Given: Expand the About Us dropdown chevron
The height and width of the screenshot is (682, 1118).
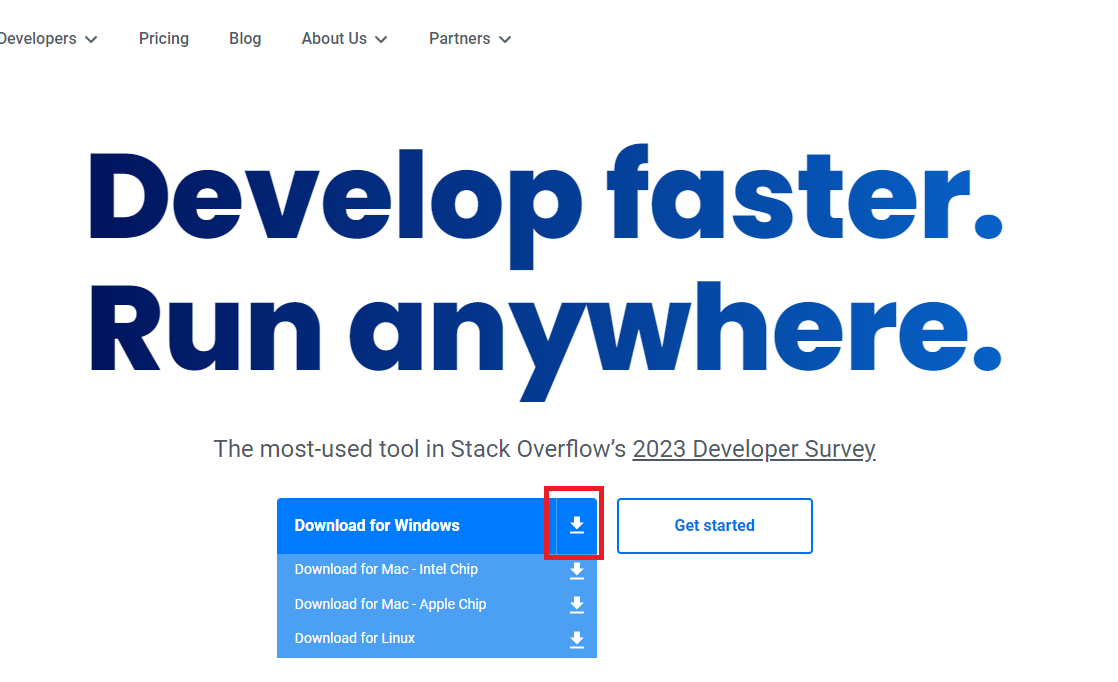Looking at the screenshot, I should (x=381, y=39).
